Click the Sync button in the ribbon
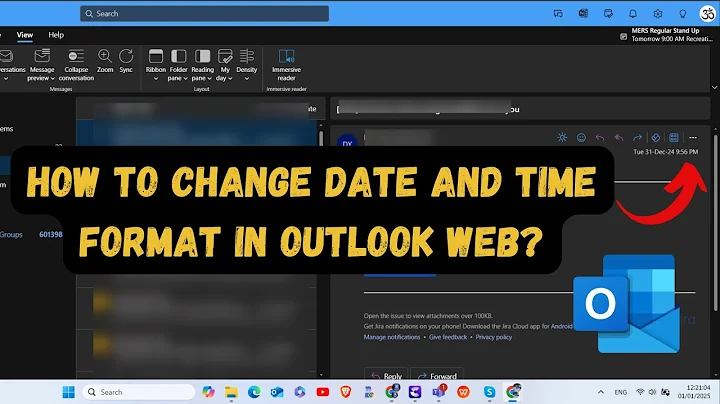Screen dimensions: 720x404 [x=126, y=62]
